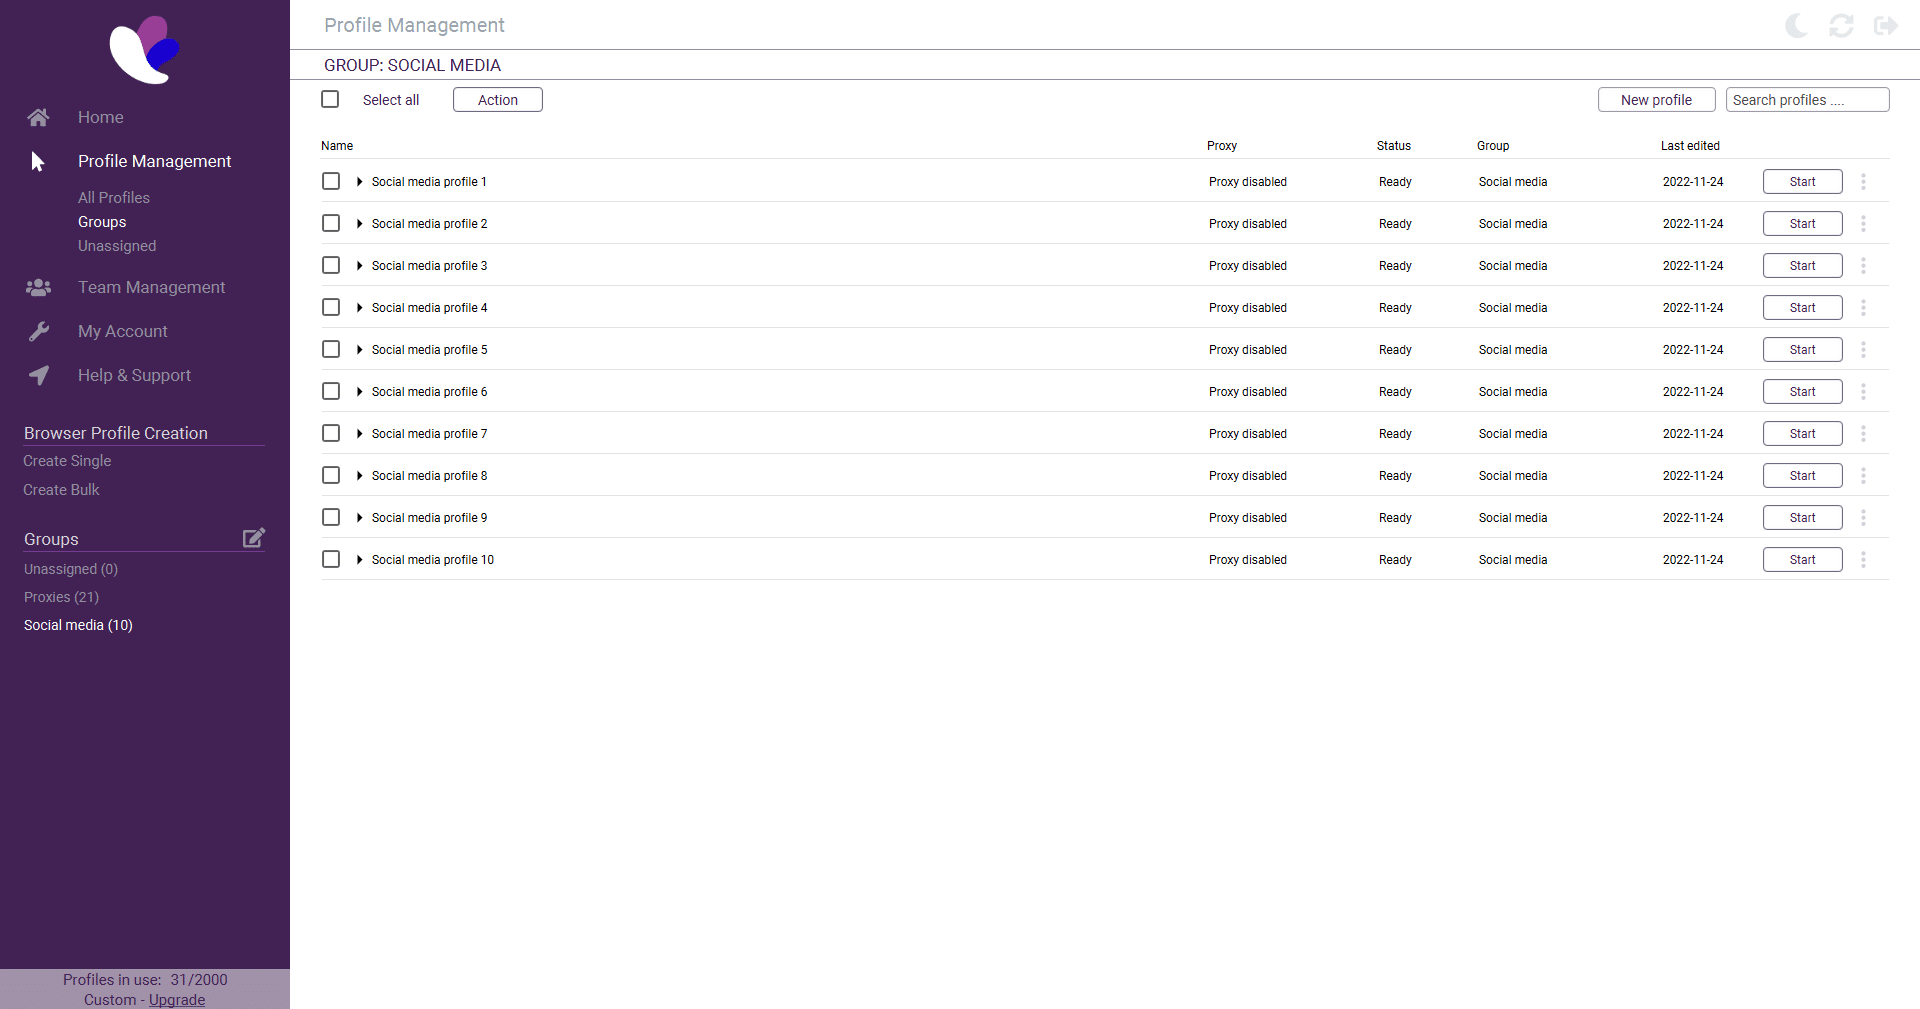Check the Select all checkbox
This screenshot has height=1009, width=1920.
[331, 99]
